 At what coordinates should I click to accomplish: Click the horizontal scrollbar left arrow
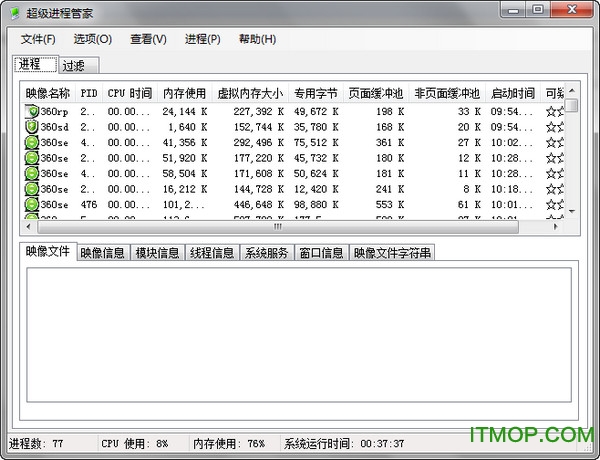coord(28,227)
